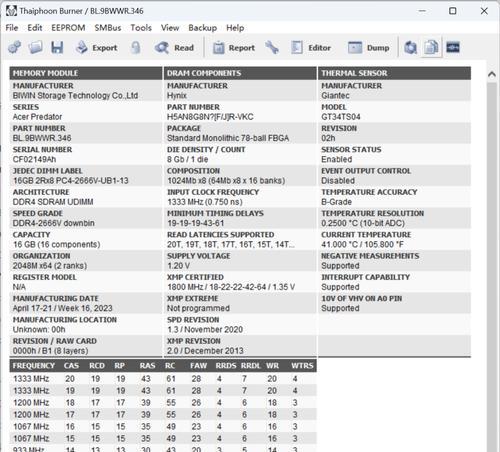This screenshot has height=452, width=500.
Task: Click thermal sensor model GT34TS04
Action: (x=341, y=117)
